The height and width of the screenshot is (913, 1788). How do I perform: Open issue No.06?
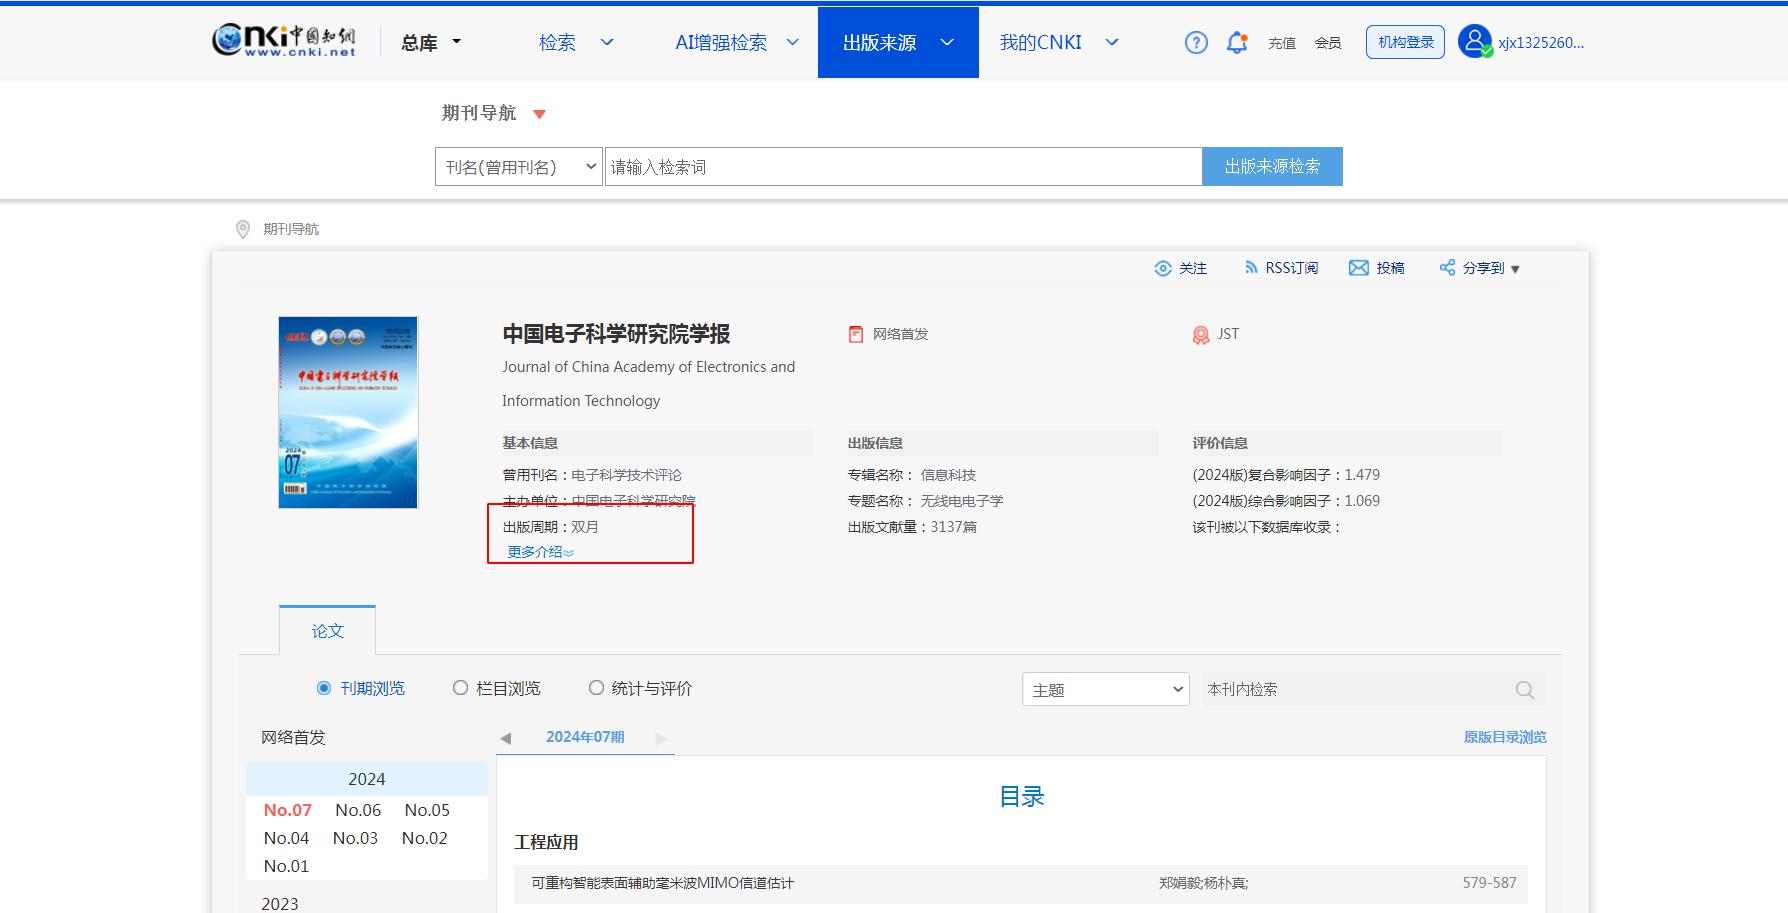pos(358,810)
